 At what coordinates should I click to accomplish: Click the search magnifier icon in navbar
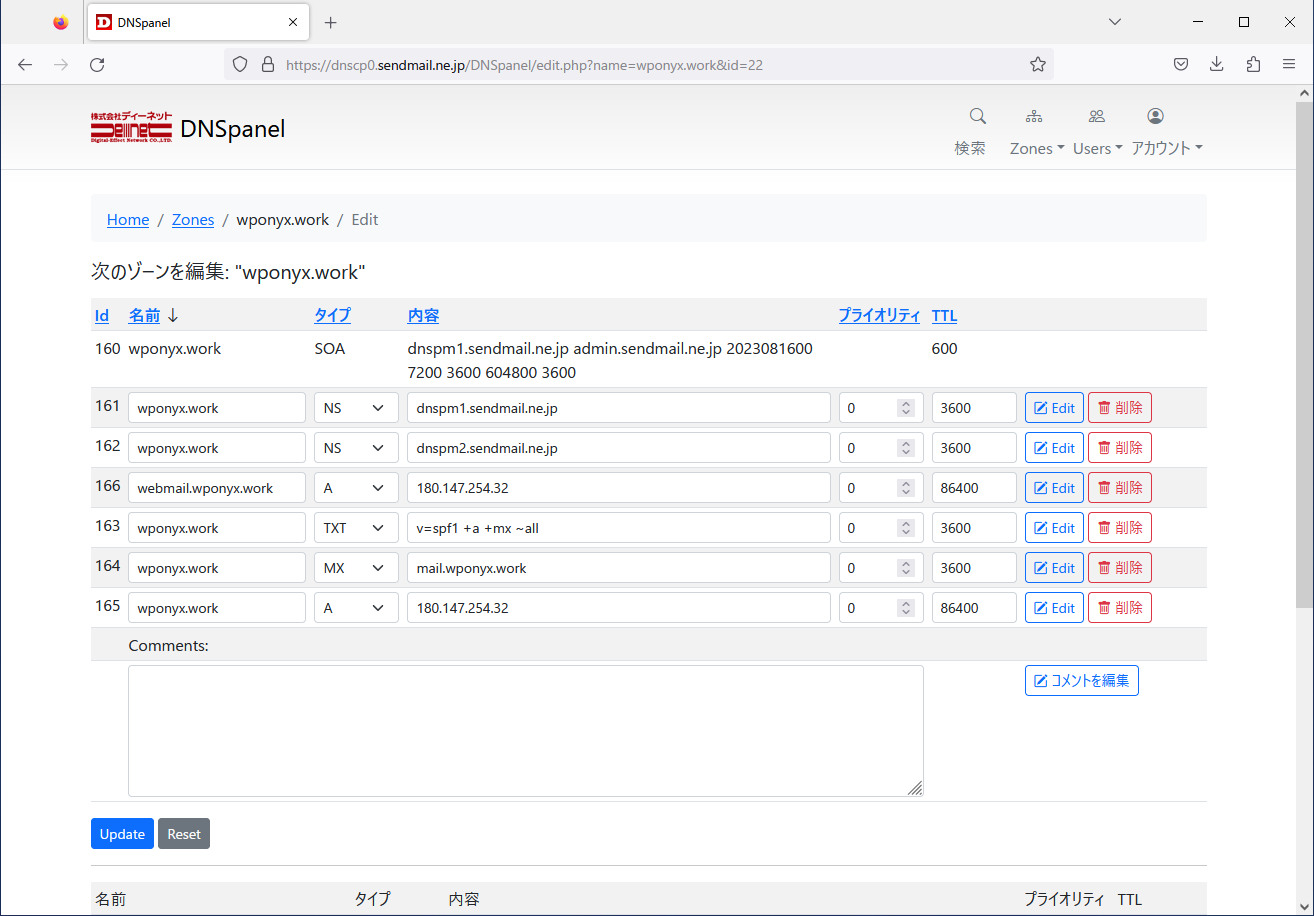[977, 116]
